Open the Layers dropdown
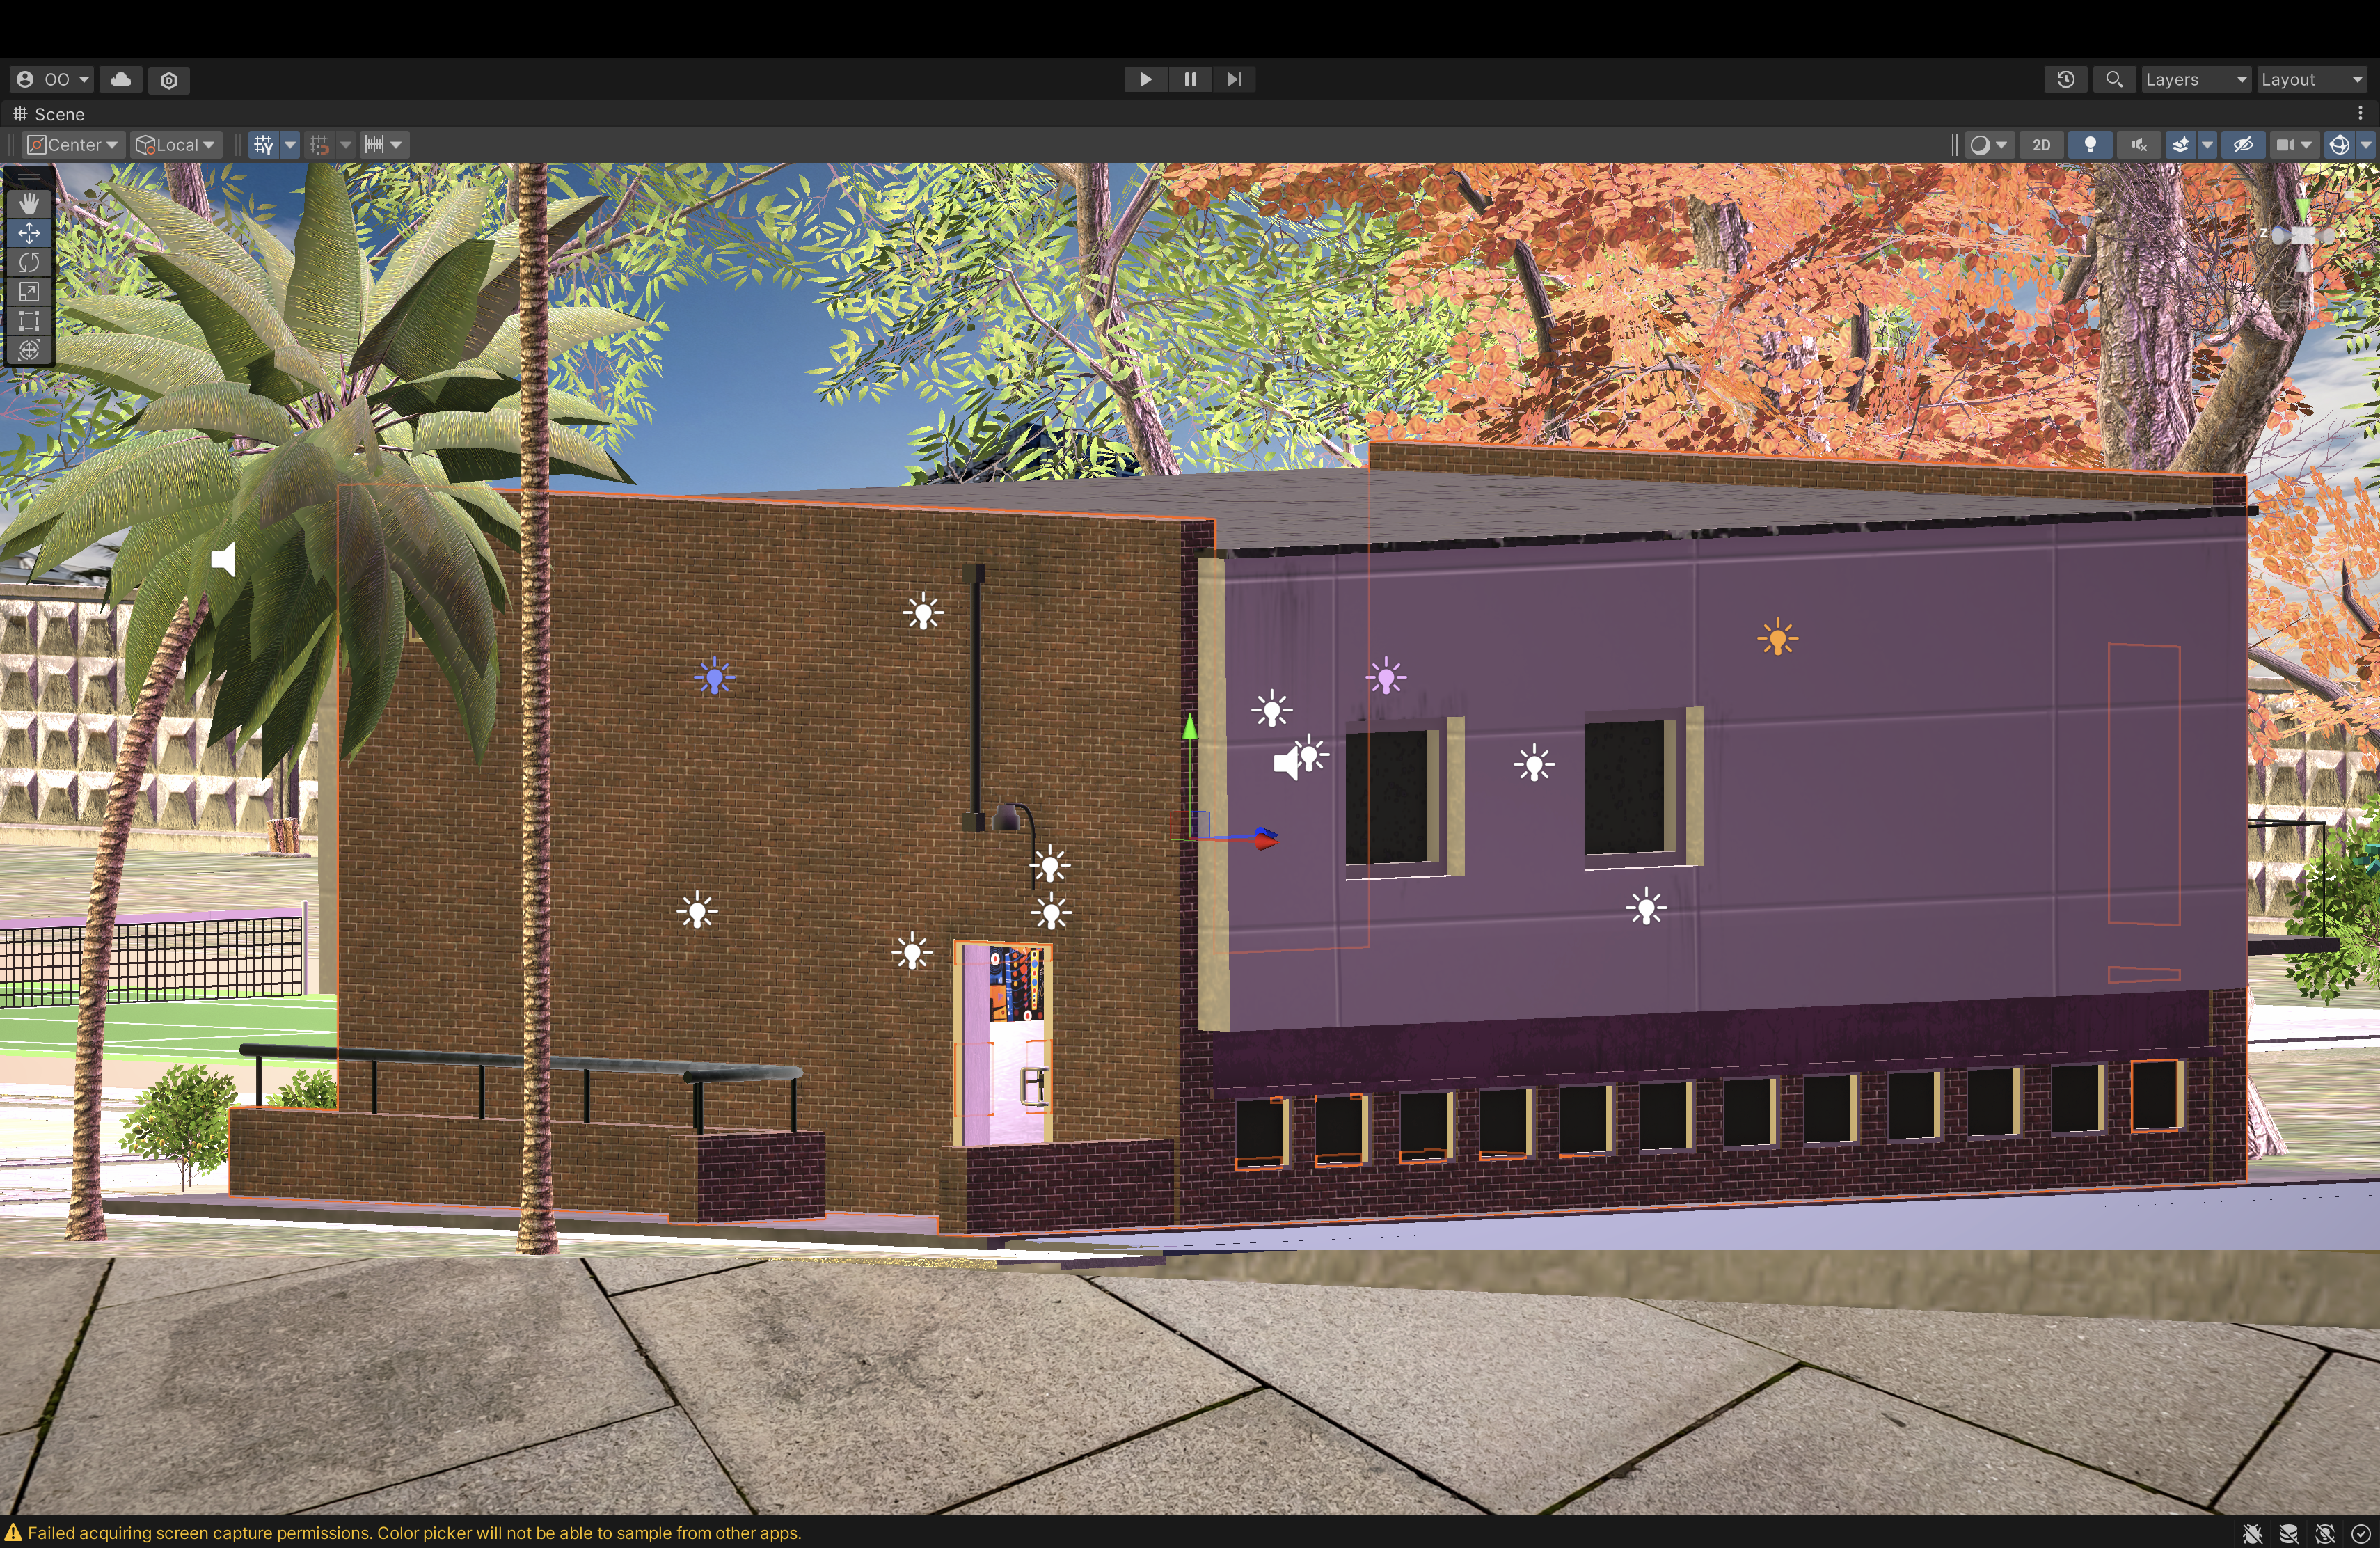2380x1548 pixels. (x=2195, y=79)
